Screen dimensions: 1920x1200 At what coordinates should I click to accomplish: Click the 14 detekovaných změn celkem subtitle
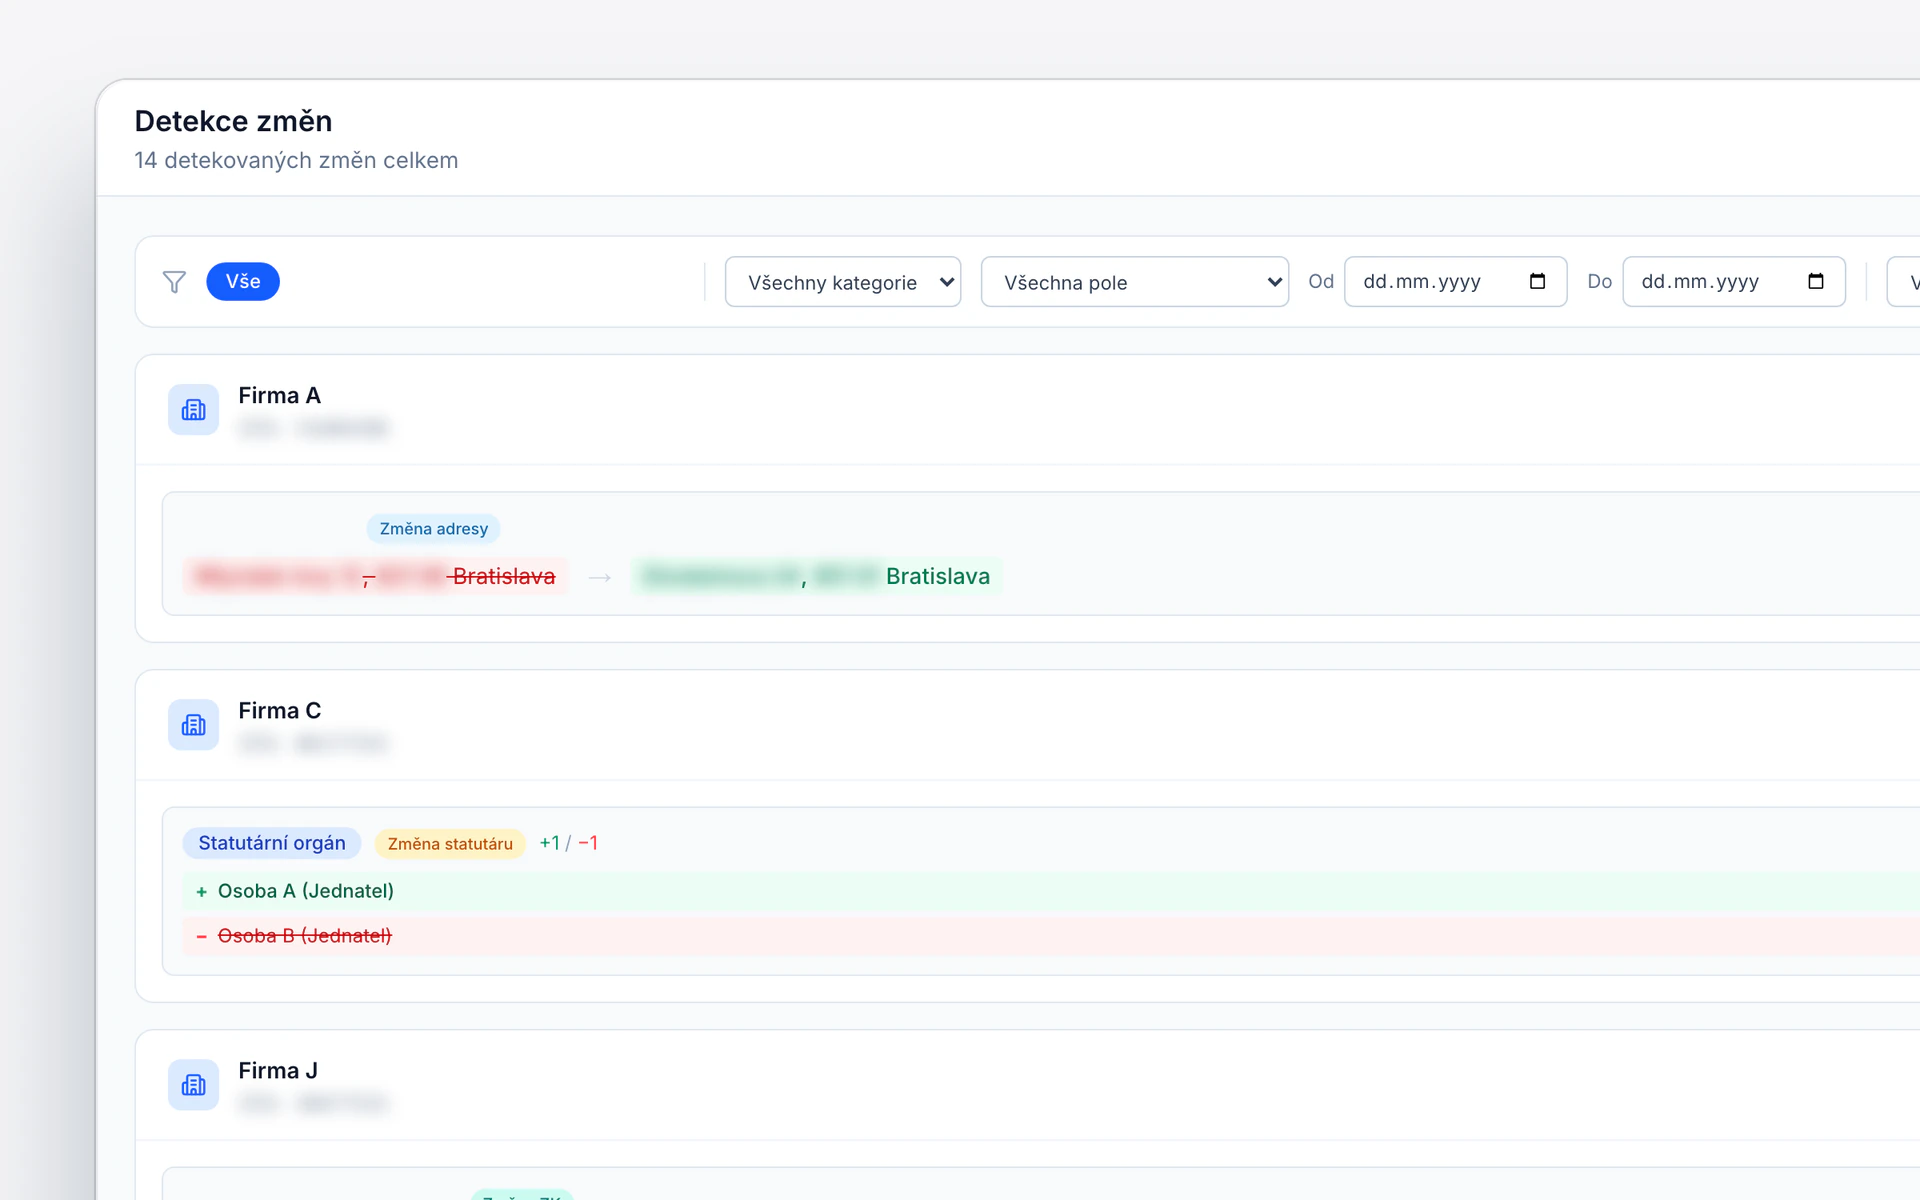(296, 160)
